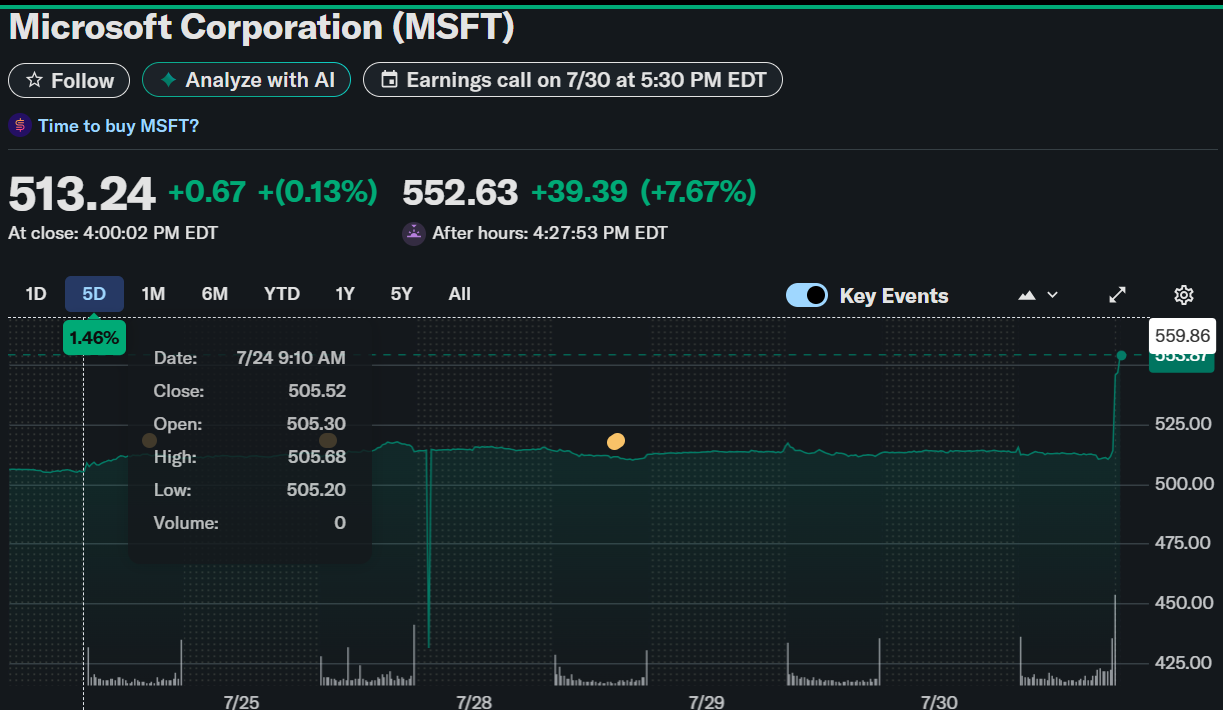
Task: Click the 513.24 closing price
Action: (x=82, y=192)
